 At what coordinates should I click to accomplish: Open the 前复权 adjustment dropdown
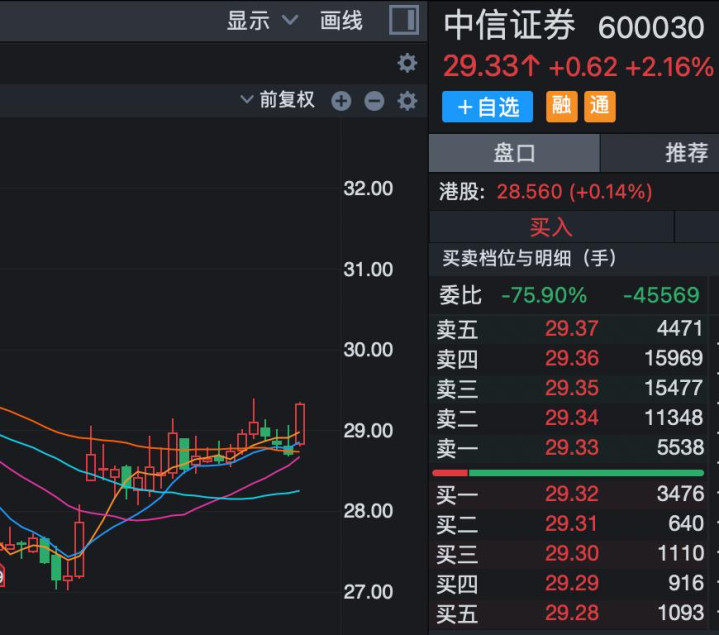[278, 100]
